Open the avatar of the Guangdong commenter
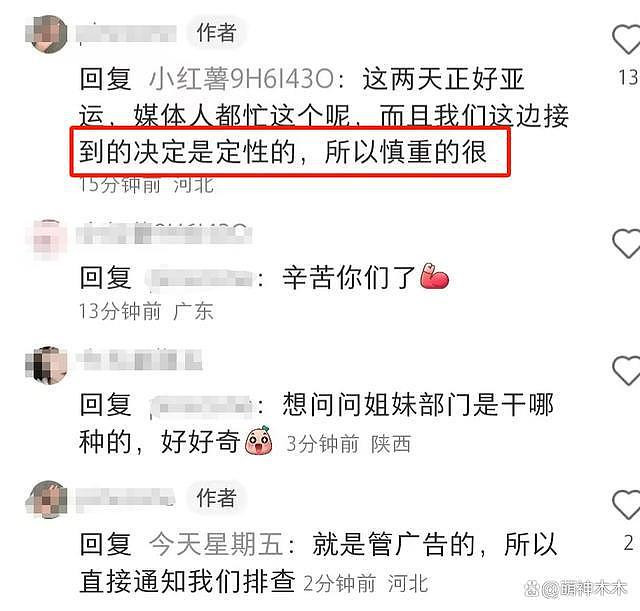Image resolution: width=640 pixels, height=611 pixels. coord(47,240)
